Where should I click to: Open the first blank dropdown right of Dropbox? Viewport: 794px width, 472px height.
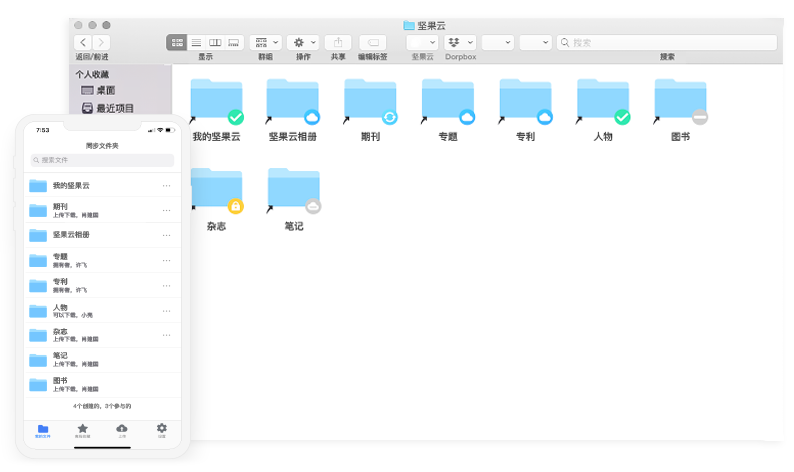tap(497, 43)
